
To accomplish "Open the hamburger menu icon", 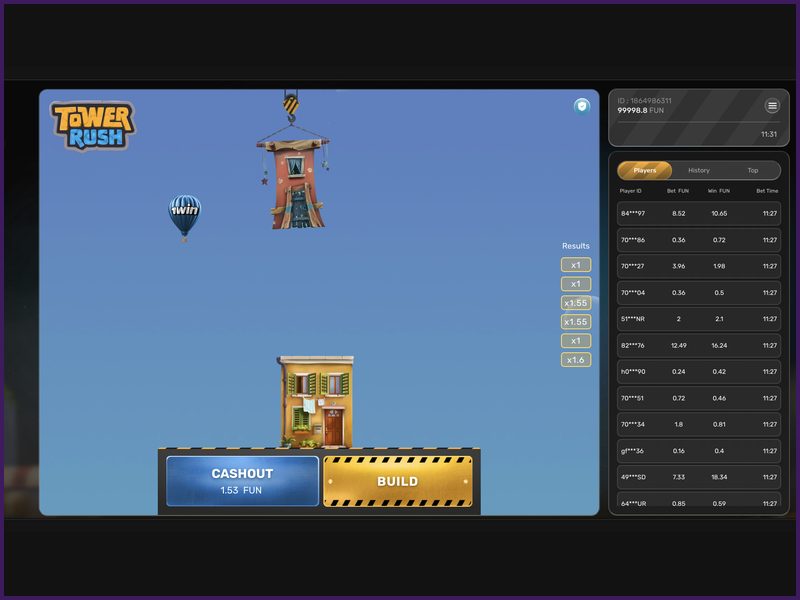I will 771,105.
